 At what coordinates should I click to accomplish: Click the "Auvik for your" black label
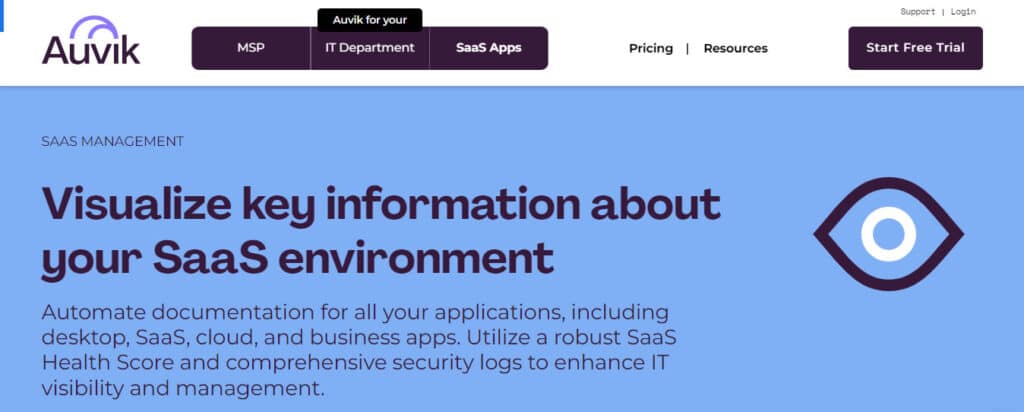click(370, 20)
